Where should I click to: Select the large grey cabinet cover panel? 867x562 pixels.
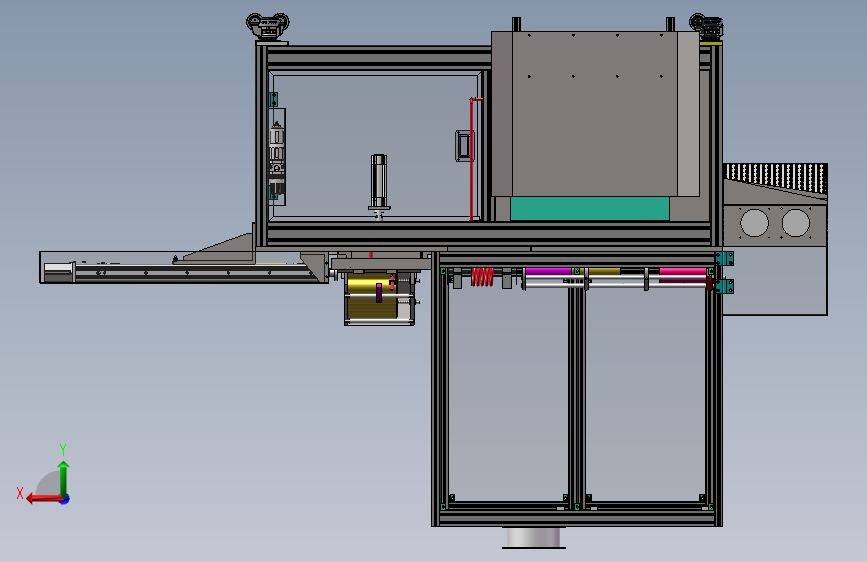595,113
